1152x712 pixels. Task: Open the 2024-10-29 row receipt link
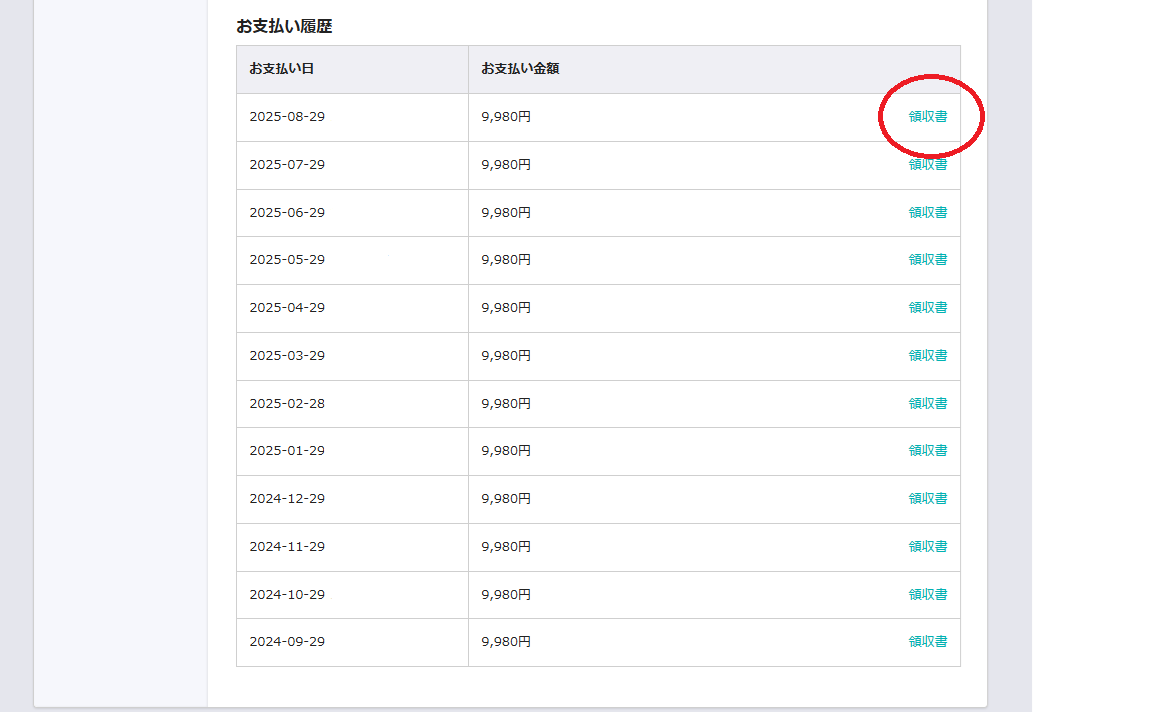(x=927, y=595)
